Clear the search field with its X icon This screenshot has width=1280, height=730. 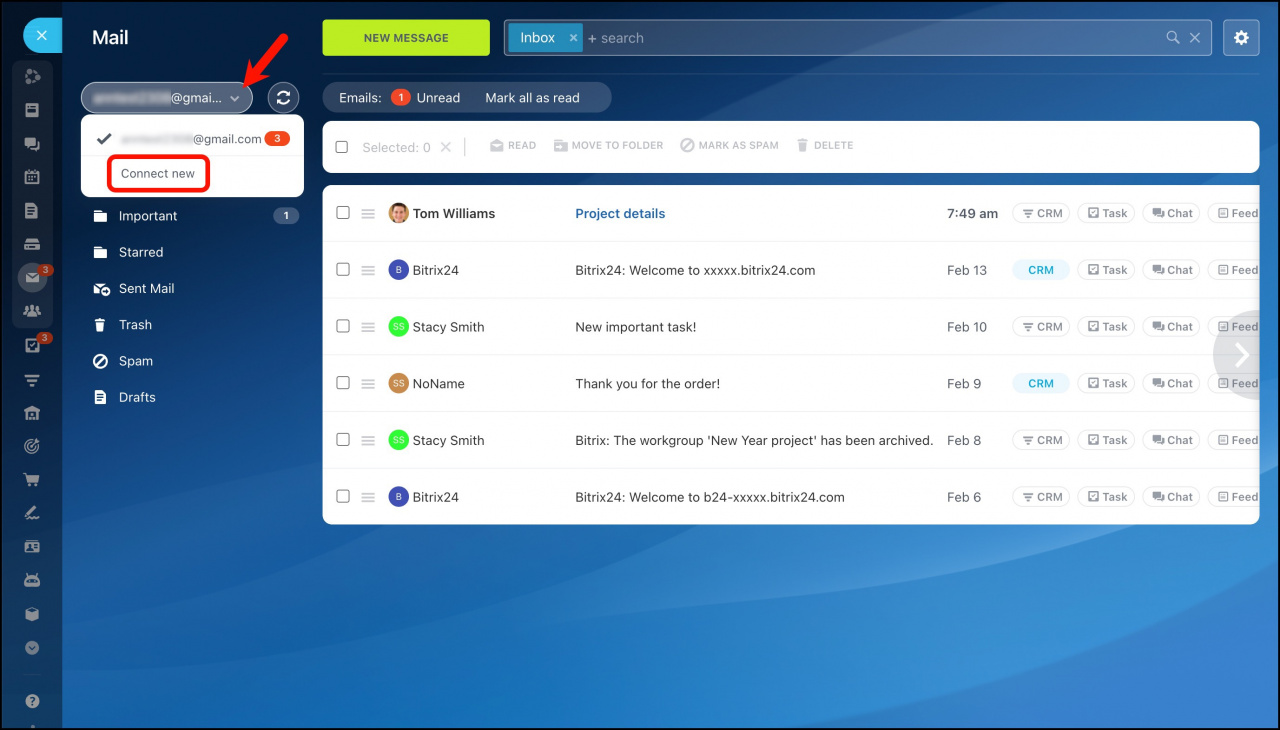coord(1195,38)
